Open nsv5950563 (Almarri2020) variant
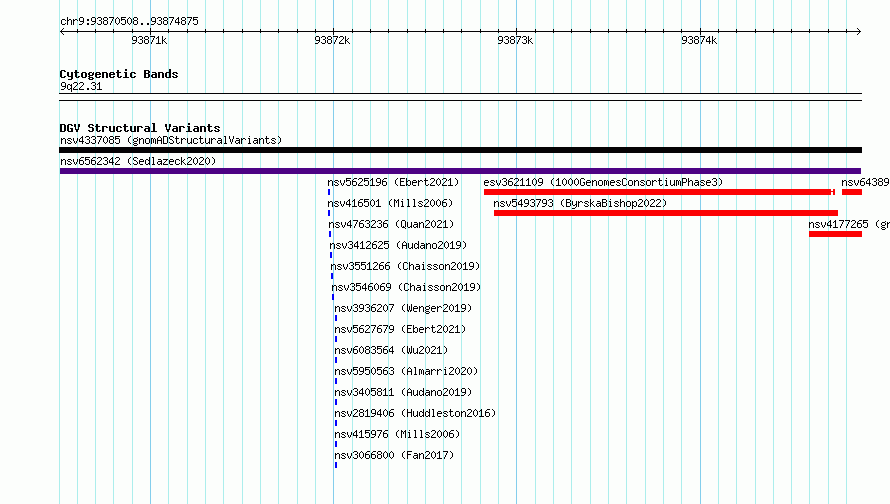The height and width of the screenshot is (504, 890). click(406, 371)
